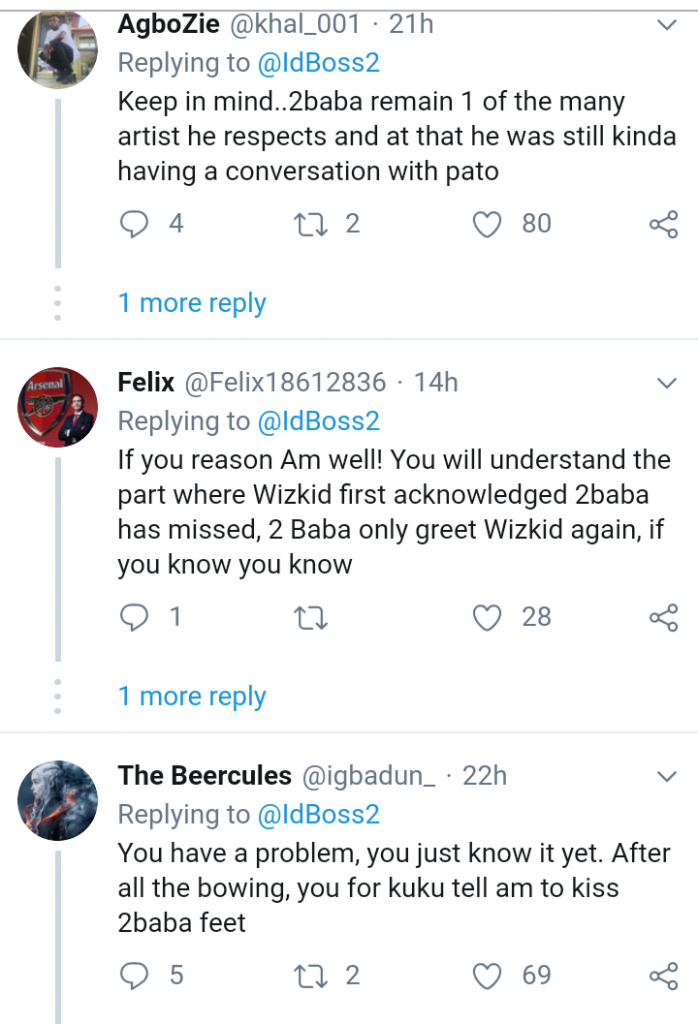Like The Beercules' tweet

click(487, 975)
